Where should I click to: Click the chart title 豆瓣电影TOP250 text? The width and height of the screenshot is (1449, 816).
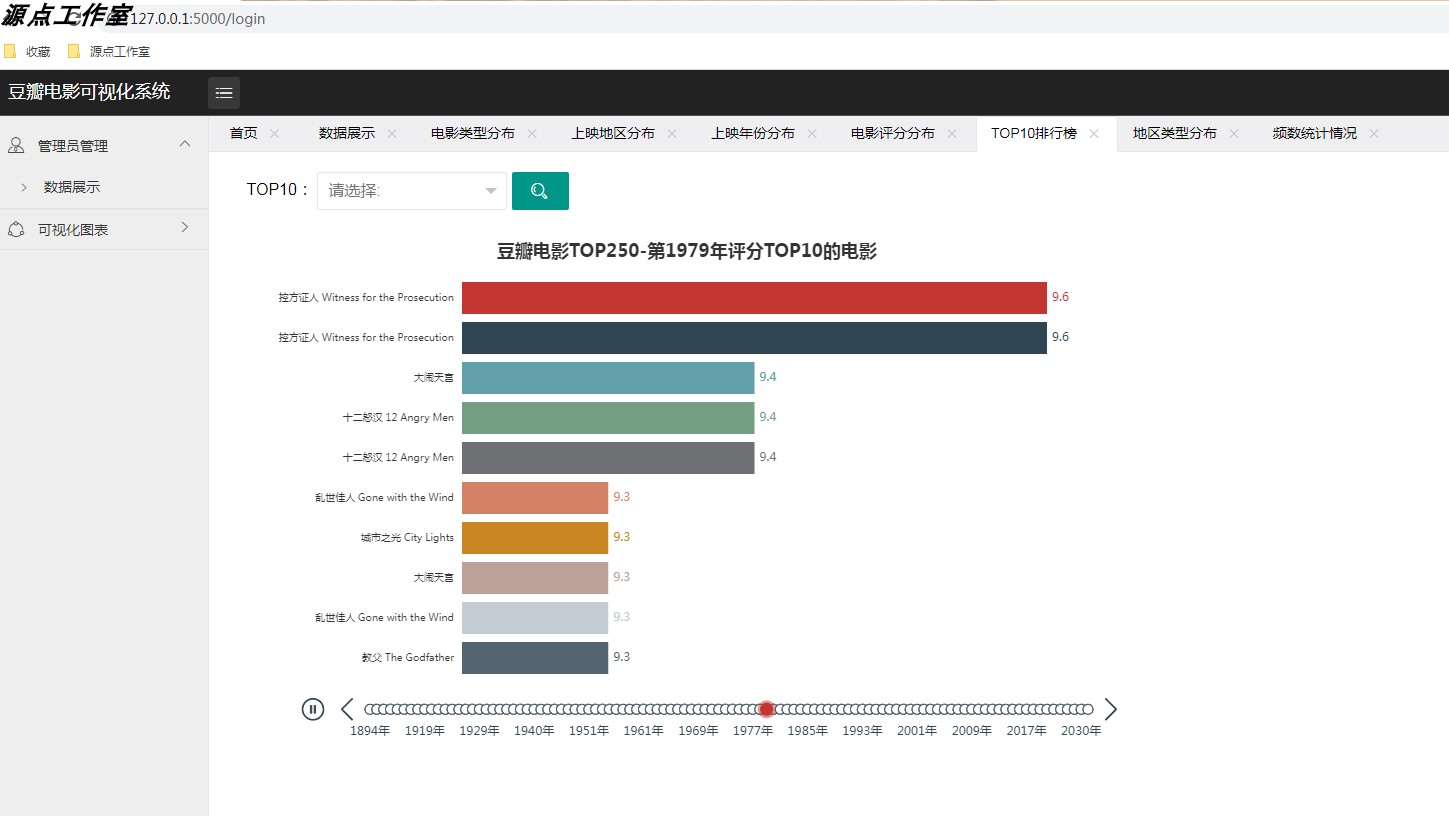(x=686, y=252)
